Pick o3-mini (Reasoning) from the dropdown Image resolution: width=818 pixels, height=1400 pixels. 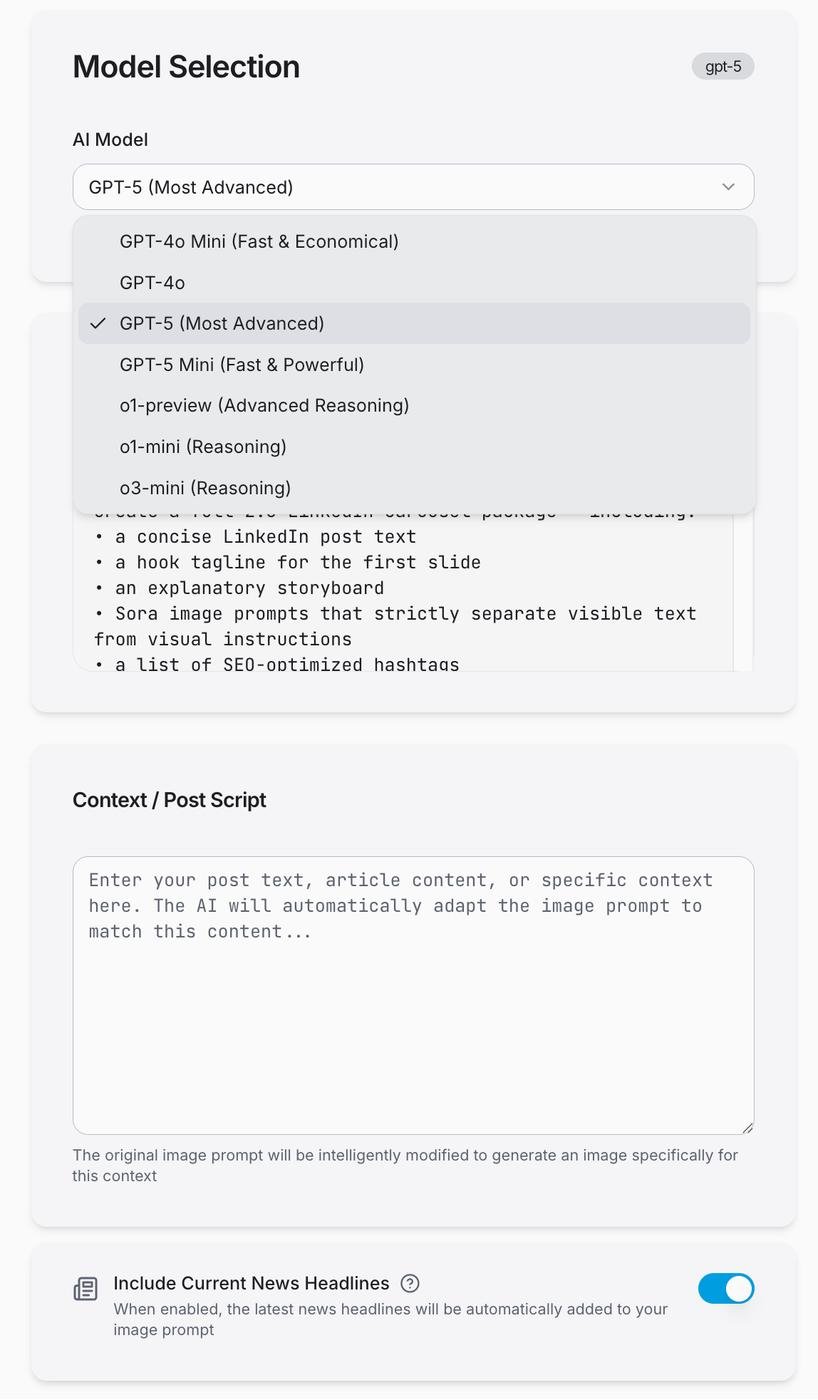205,488
